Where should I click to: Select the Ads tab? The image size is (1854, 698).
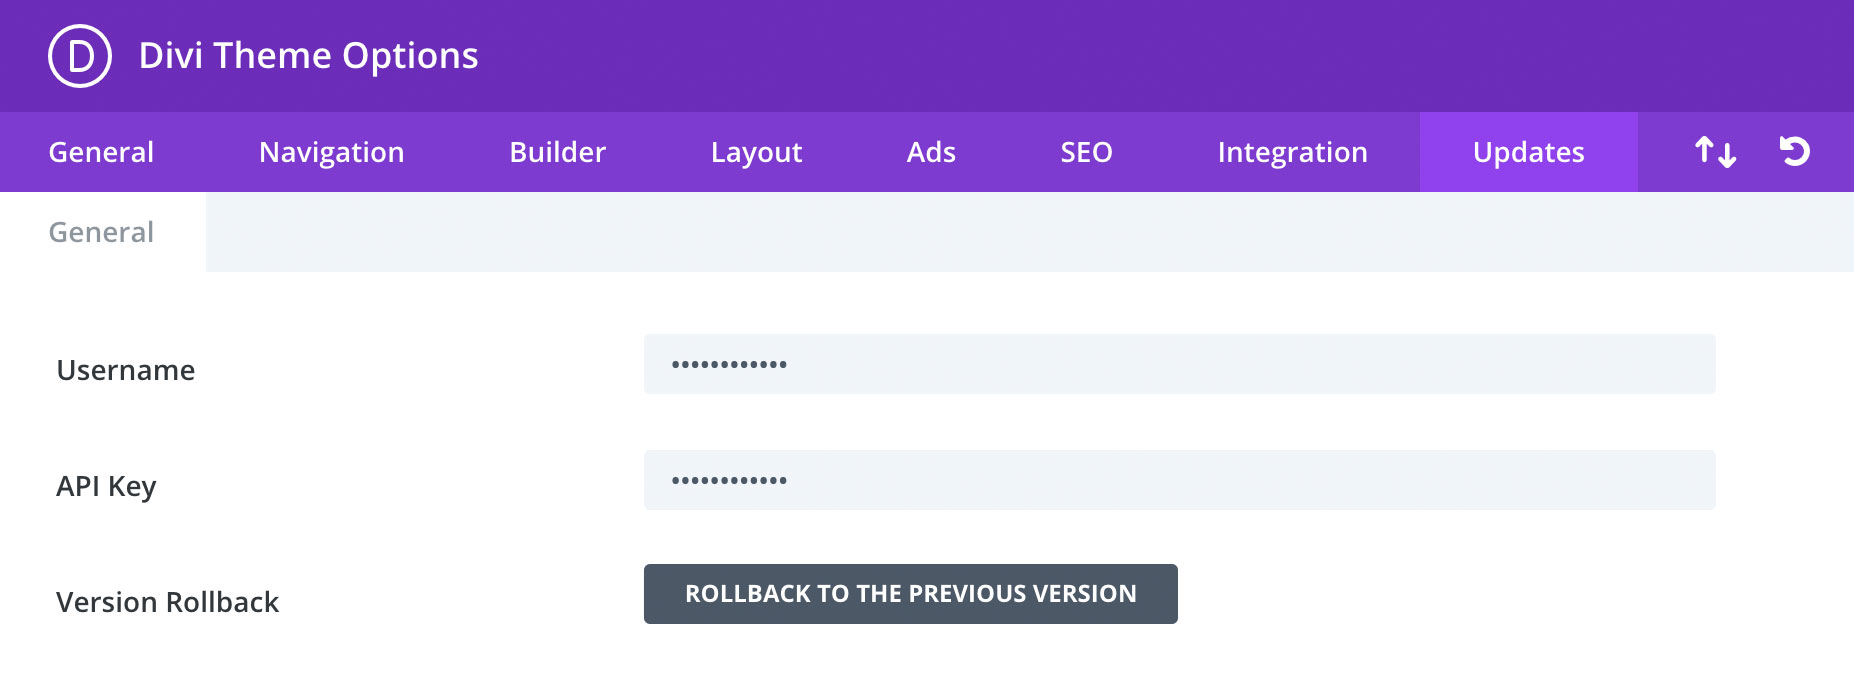tap(931, 152)
